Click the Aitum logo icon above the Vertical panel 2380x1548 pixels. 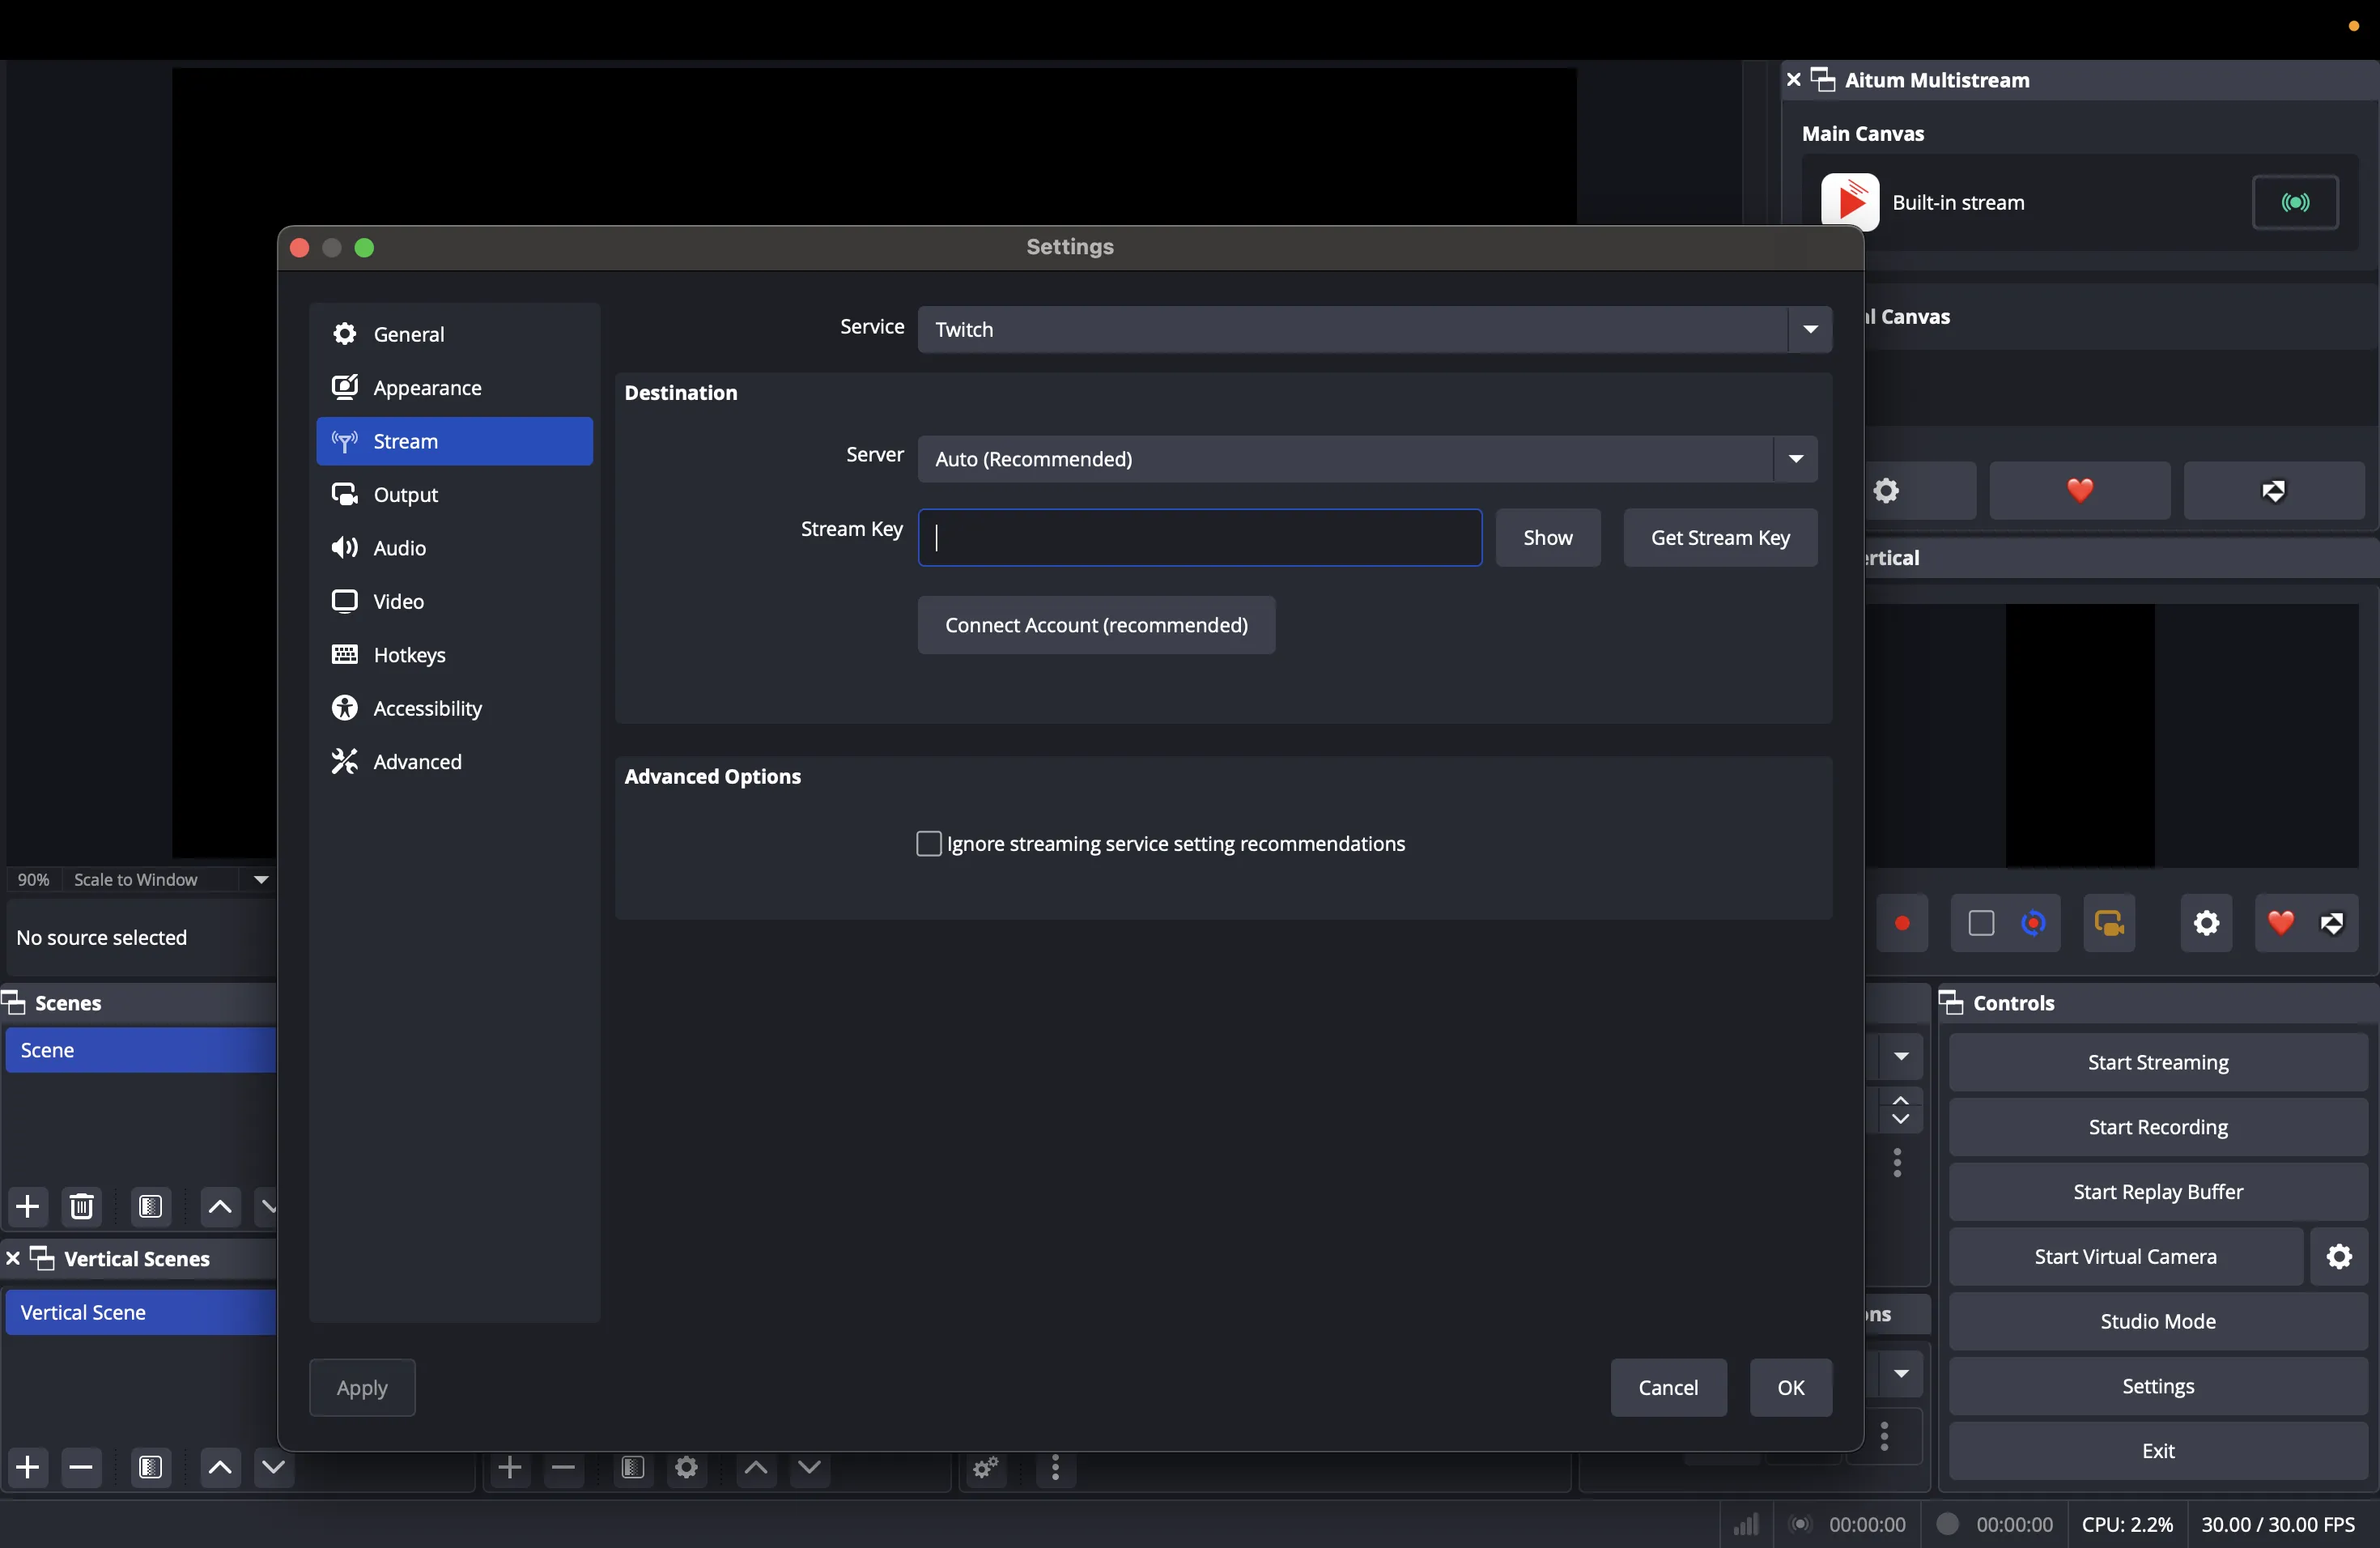(x=2274, y=491)
